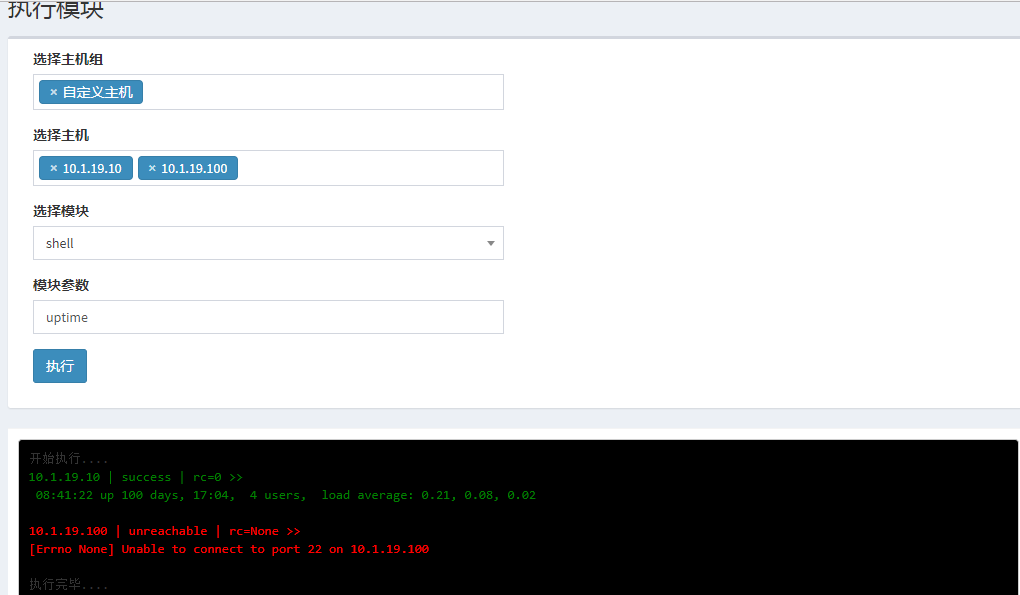Remove the 自定义主机 host group tag

click(x=54, y=92)
